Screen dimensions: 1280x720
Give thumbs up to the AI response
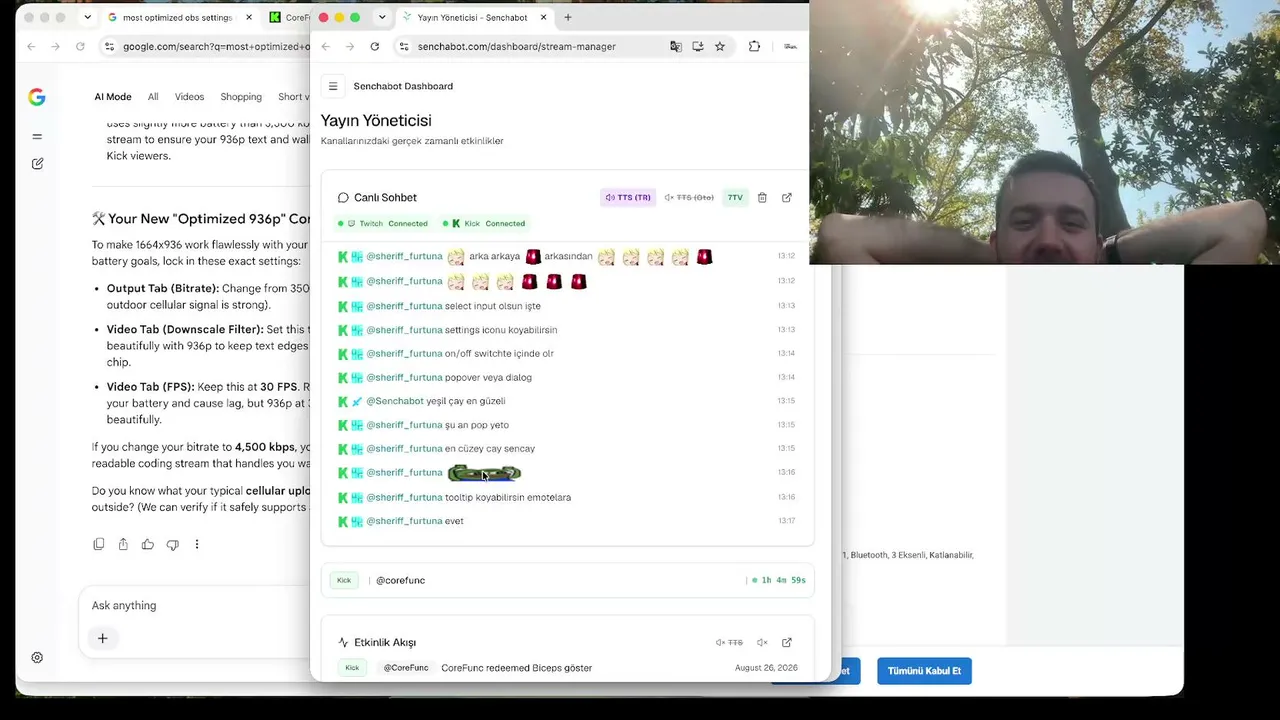coord(148,544)
